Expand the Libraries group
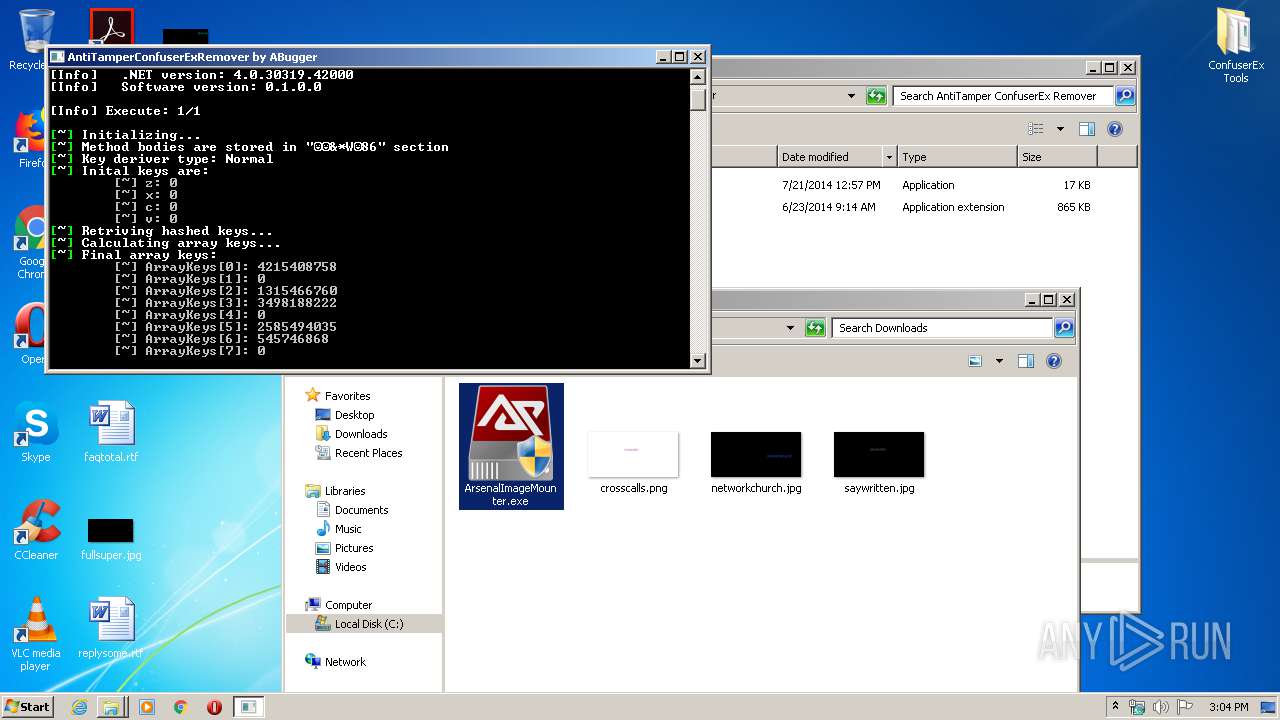Image resolution: width=1280 pixels, height=720 pixels. click(x=335, y=491)
